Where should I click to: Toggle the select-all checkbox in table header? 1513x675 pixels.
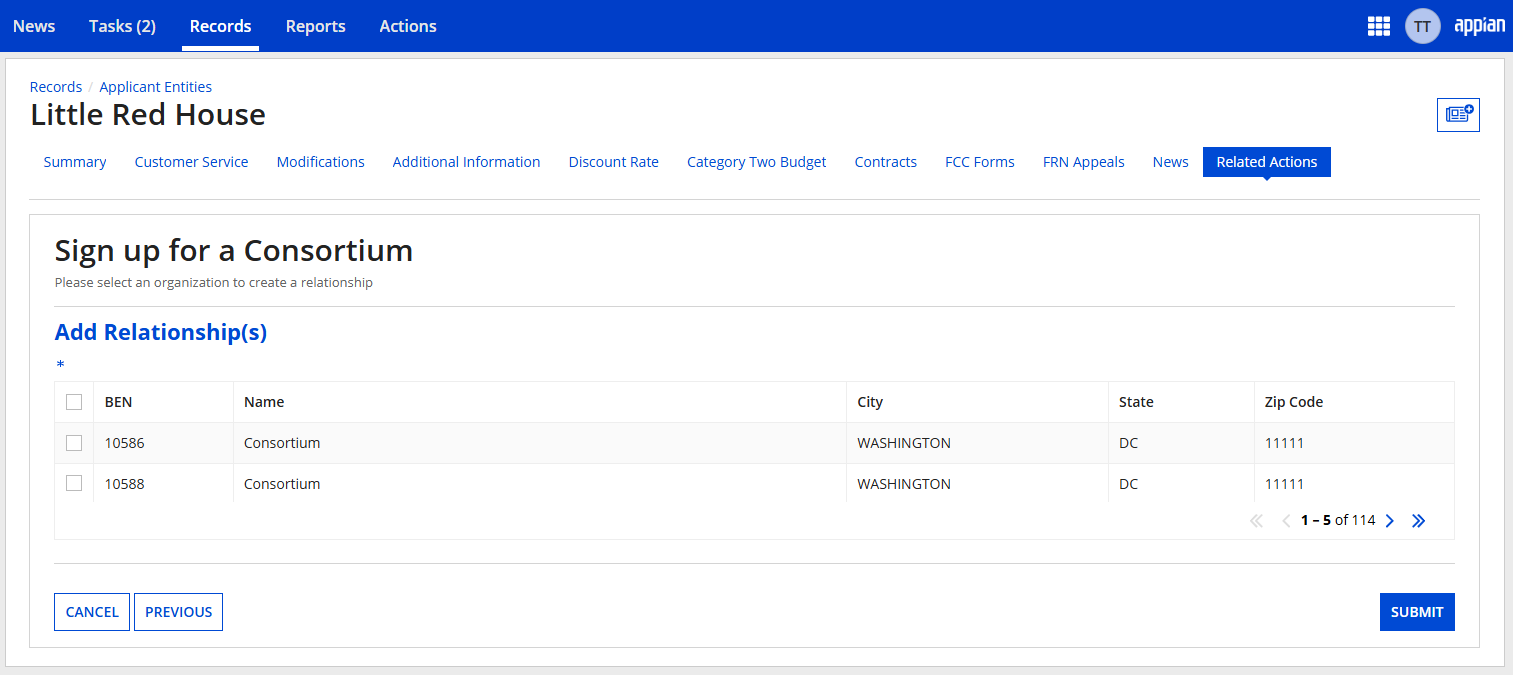point(74,402)
